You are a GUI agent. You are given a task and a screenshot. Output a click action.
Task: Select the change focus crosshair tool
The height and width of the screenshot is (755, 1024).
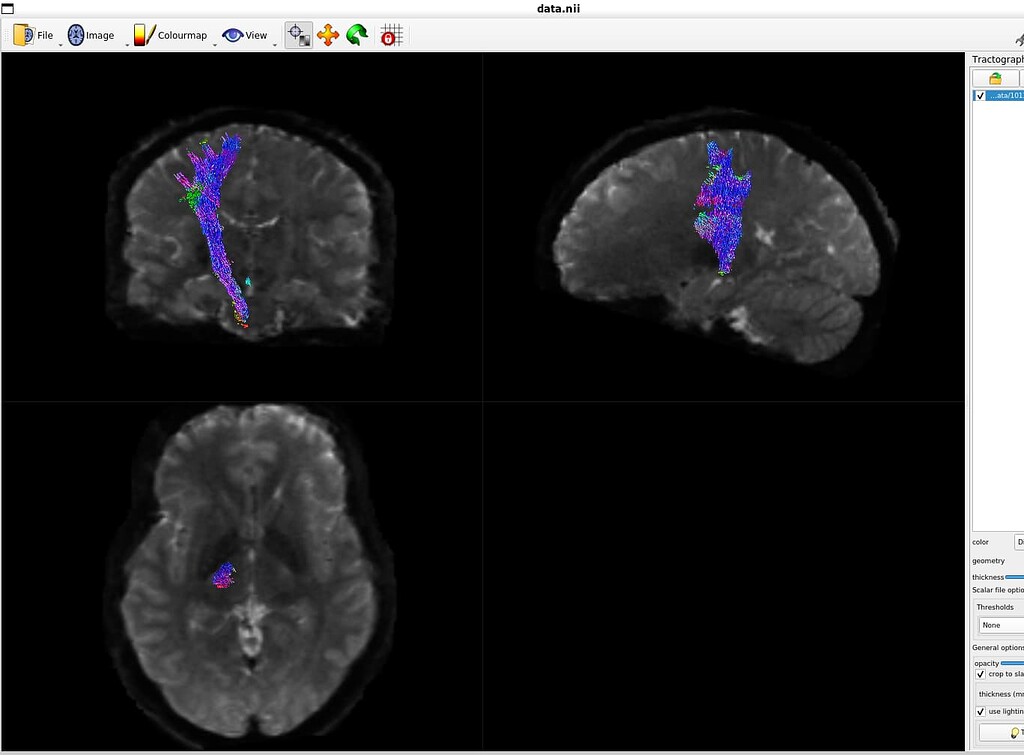click(298, 36)
